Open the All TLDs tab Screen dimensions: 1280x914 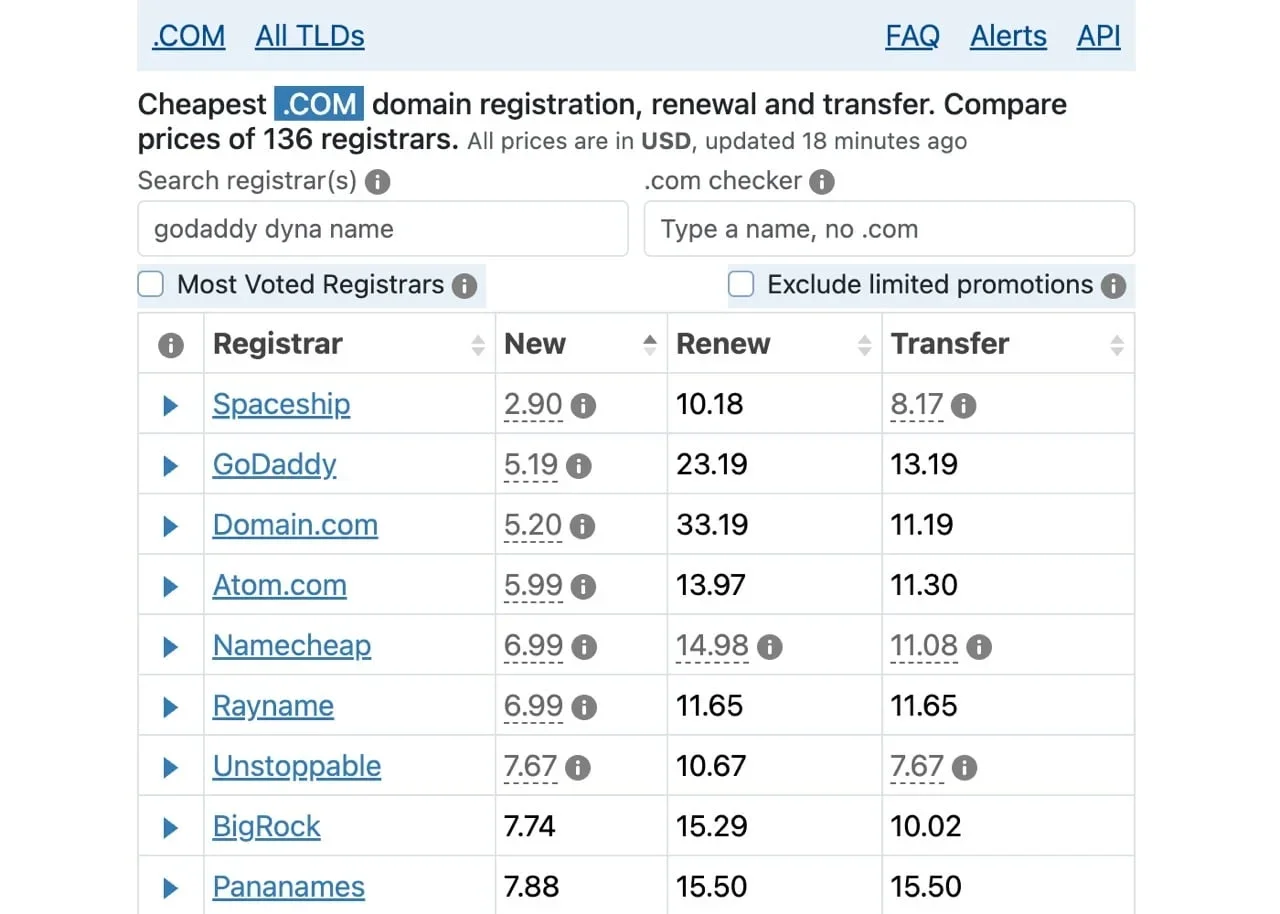(x=310, y=36)
